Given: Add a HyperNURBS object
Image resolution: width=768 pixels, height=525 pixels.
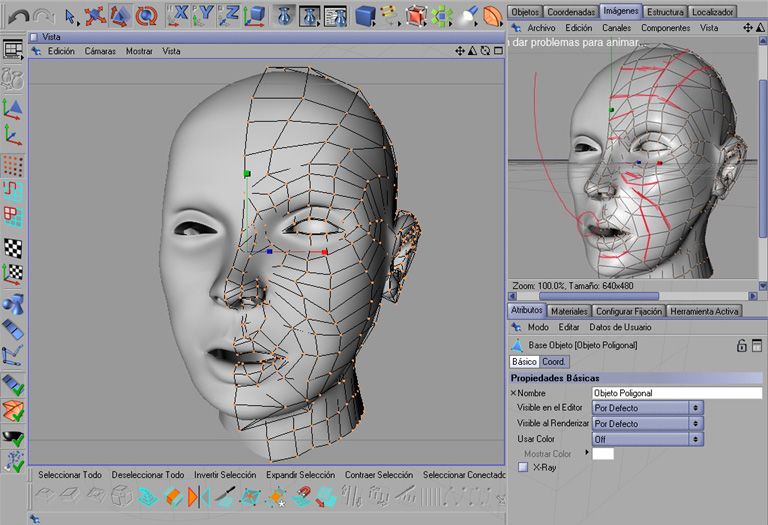Looking at the screenshot, I should (416, 16).
